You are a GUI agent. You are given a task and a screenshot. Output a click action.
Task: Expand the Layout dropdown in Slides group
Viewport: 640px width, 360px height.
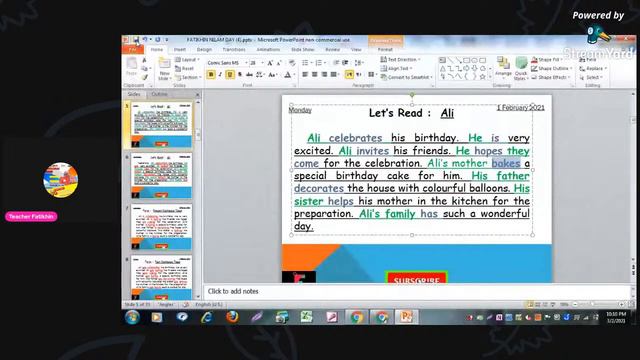(x=187, y=60)
